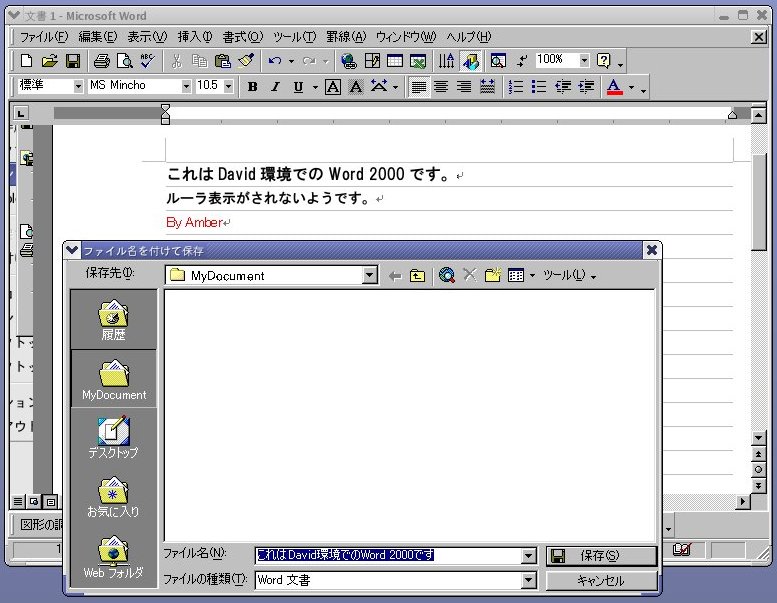Viewport: 777px width, 603px height.
Task: Click the Print Preview icon
Action: pyautogui.click(x=124, y=61)
